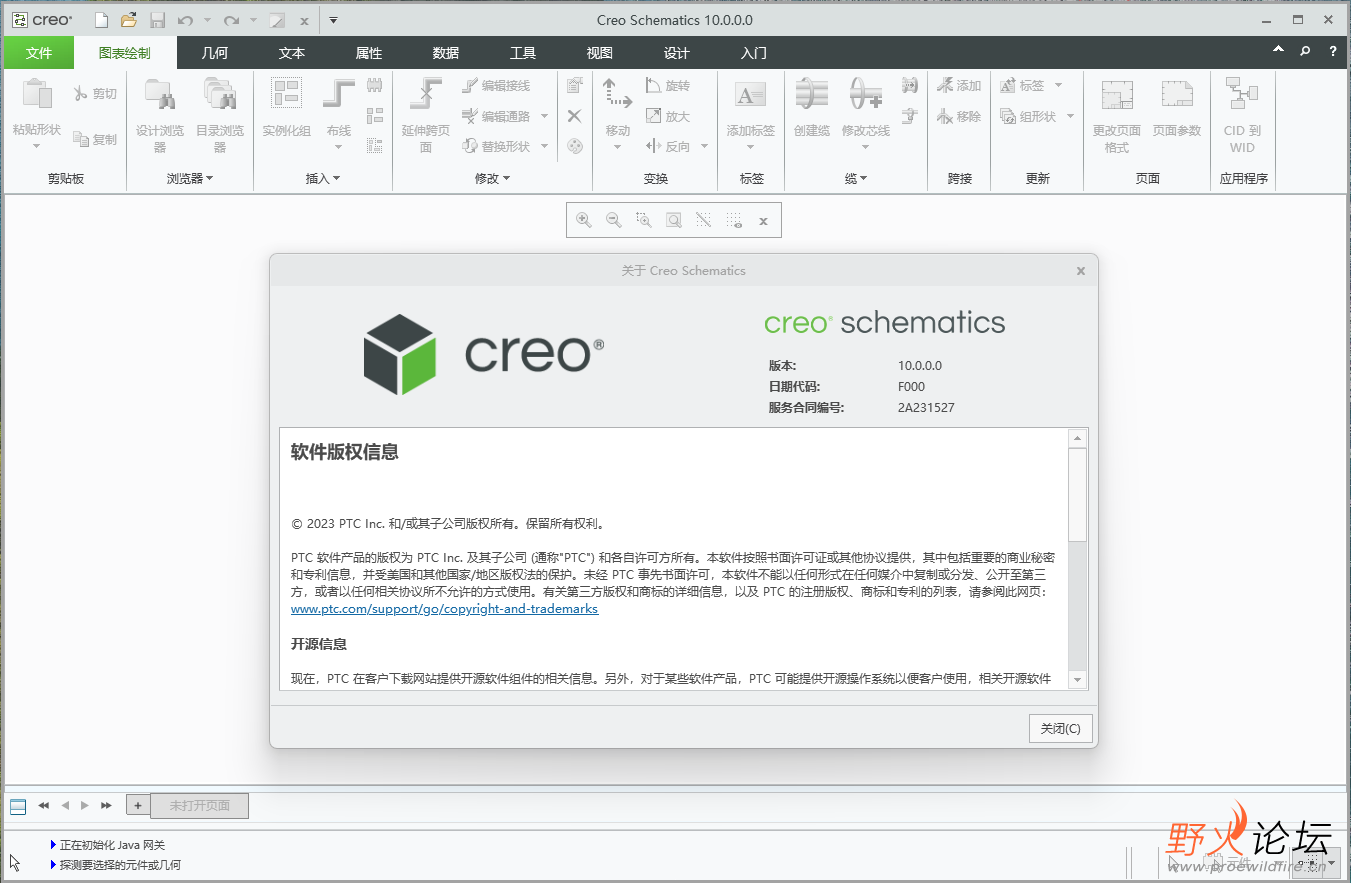Click the search icon in ribbon tab bar
This screenshot has width=1351, height=883.
point(1305,51)
